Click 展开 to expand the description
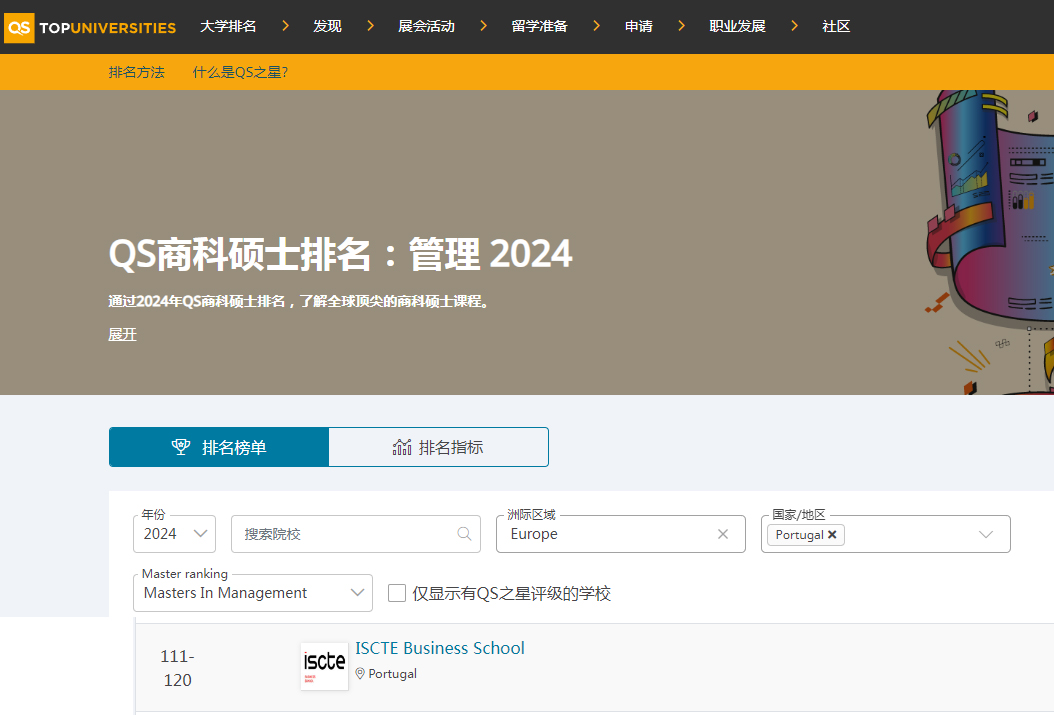1054x715 pixels. click(x=122, y=335)
